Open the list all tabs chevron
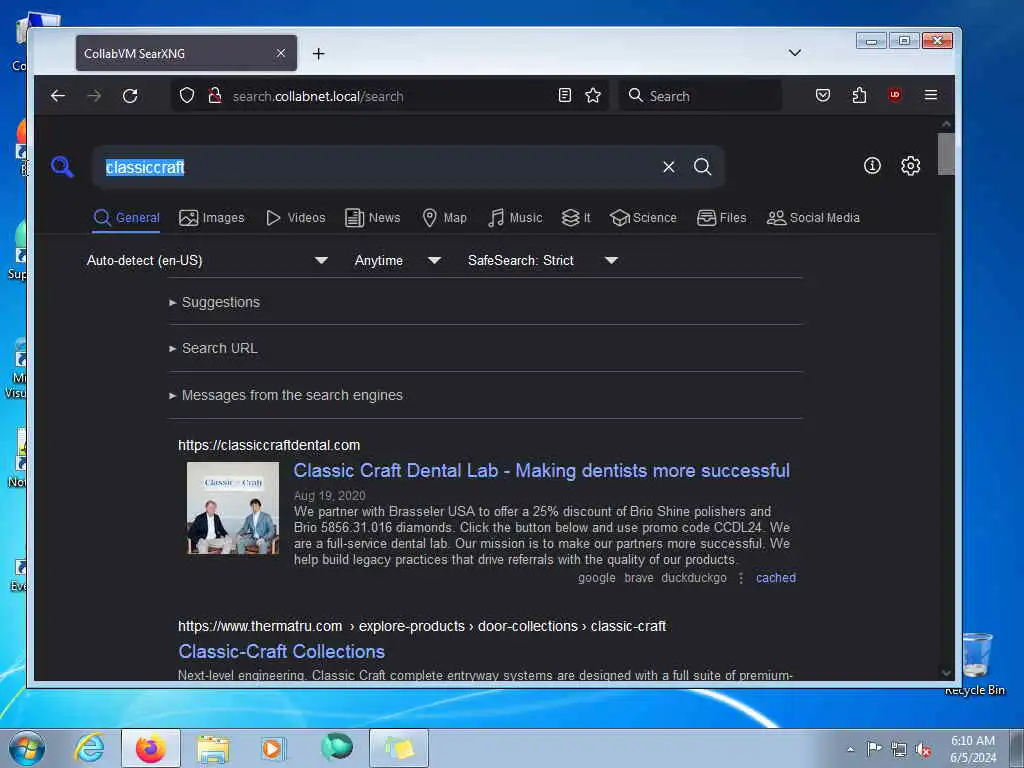Screen dimensions: 1024x768 (795, 52)
